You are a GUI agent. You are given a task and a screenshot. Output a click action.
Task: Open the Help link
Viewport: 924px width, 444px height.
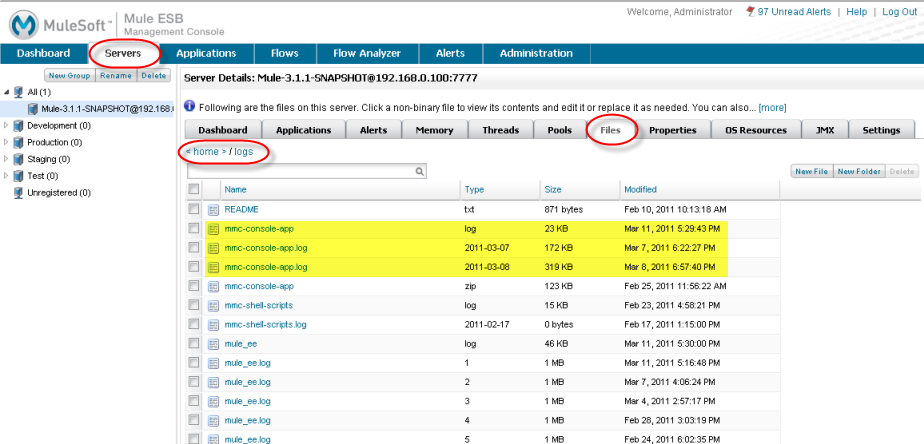(856, 12)
